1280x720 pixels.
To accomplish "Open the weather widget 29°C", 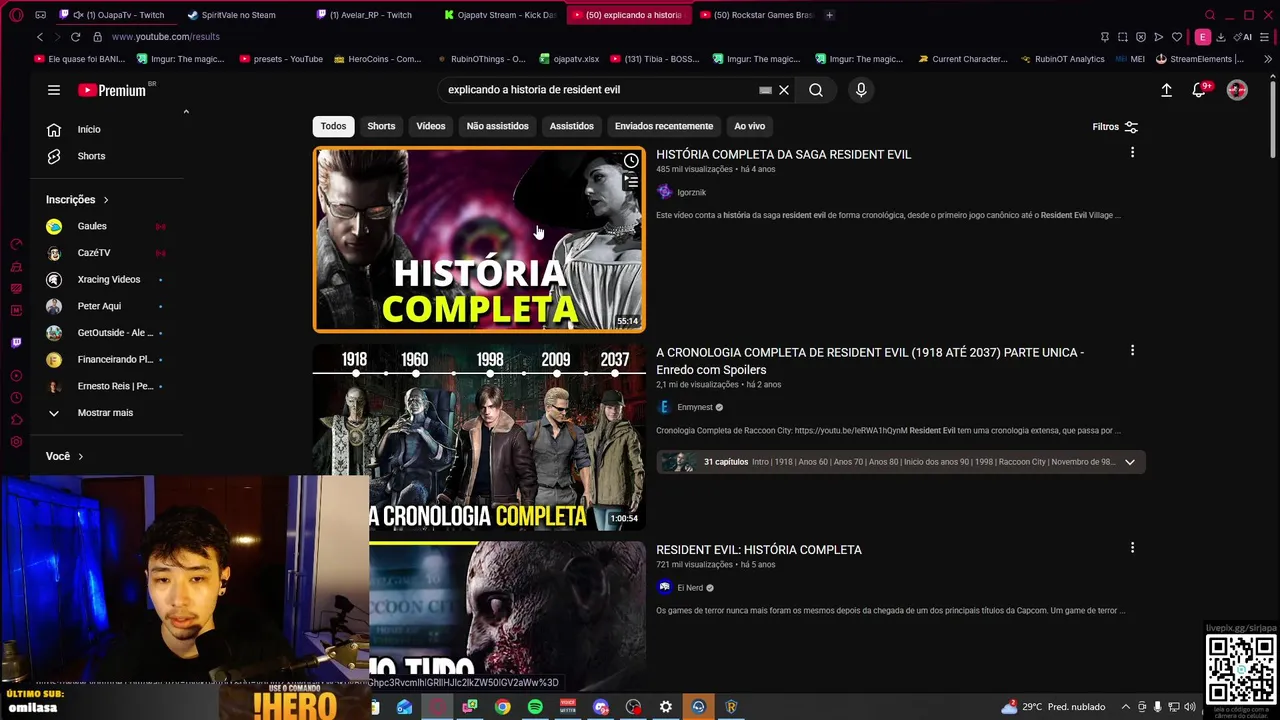I will point(1053,707).
